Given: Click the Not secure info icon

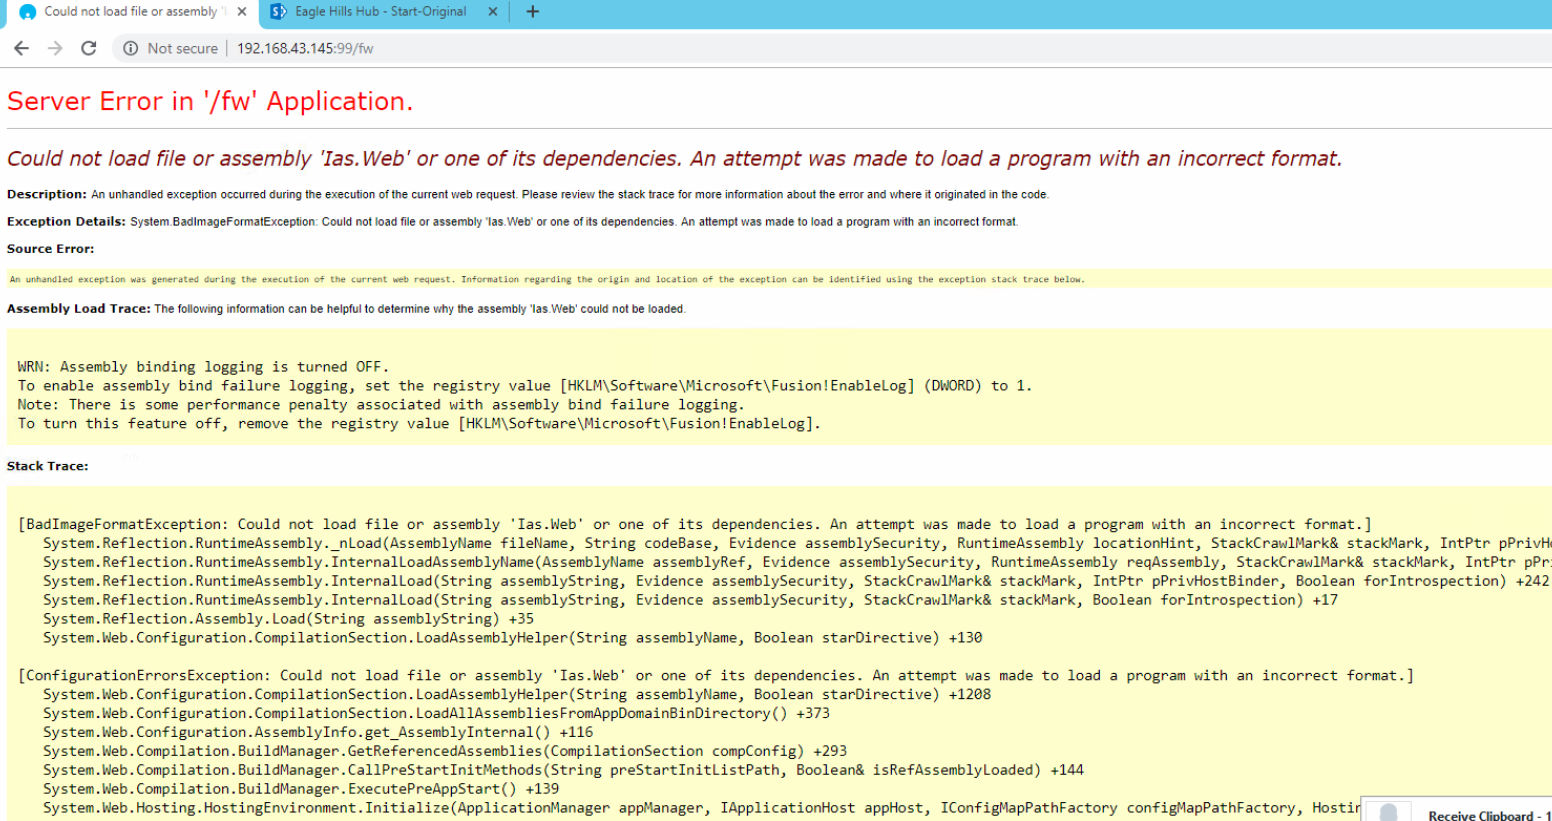Looking at the screenshot, I should pos(131,47).
